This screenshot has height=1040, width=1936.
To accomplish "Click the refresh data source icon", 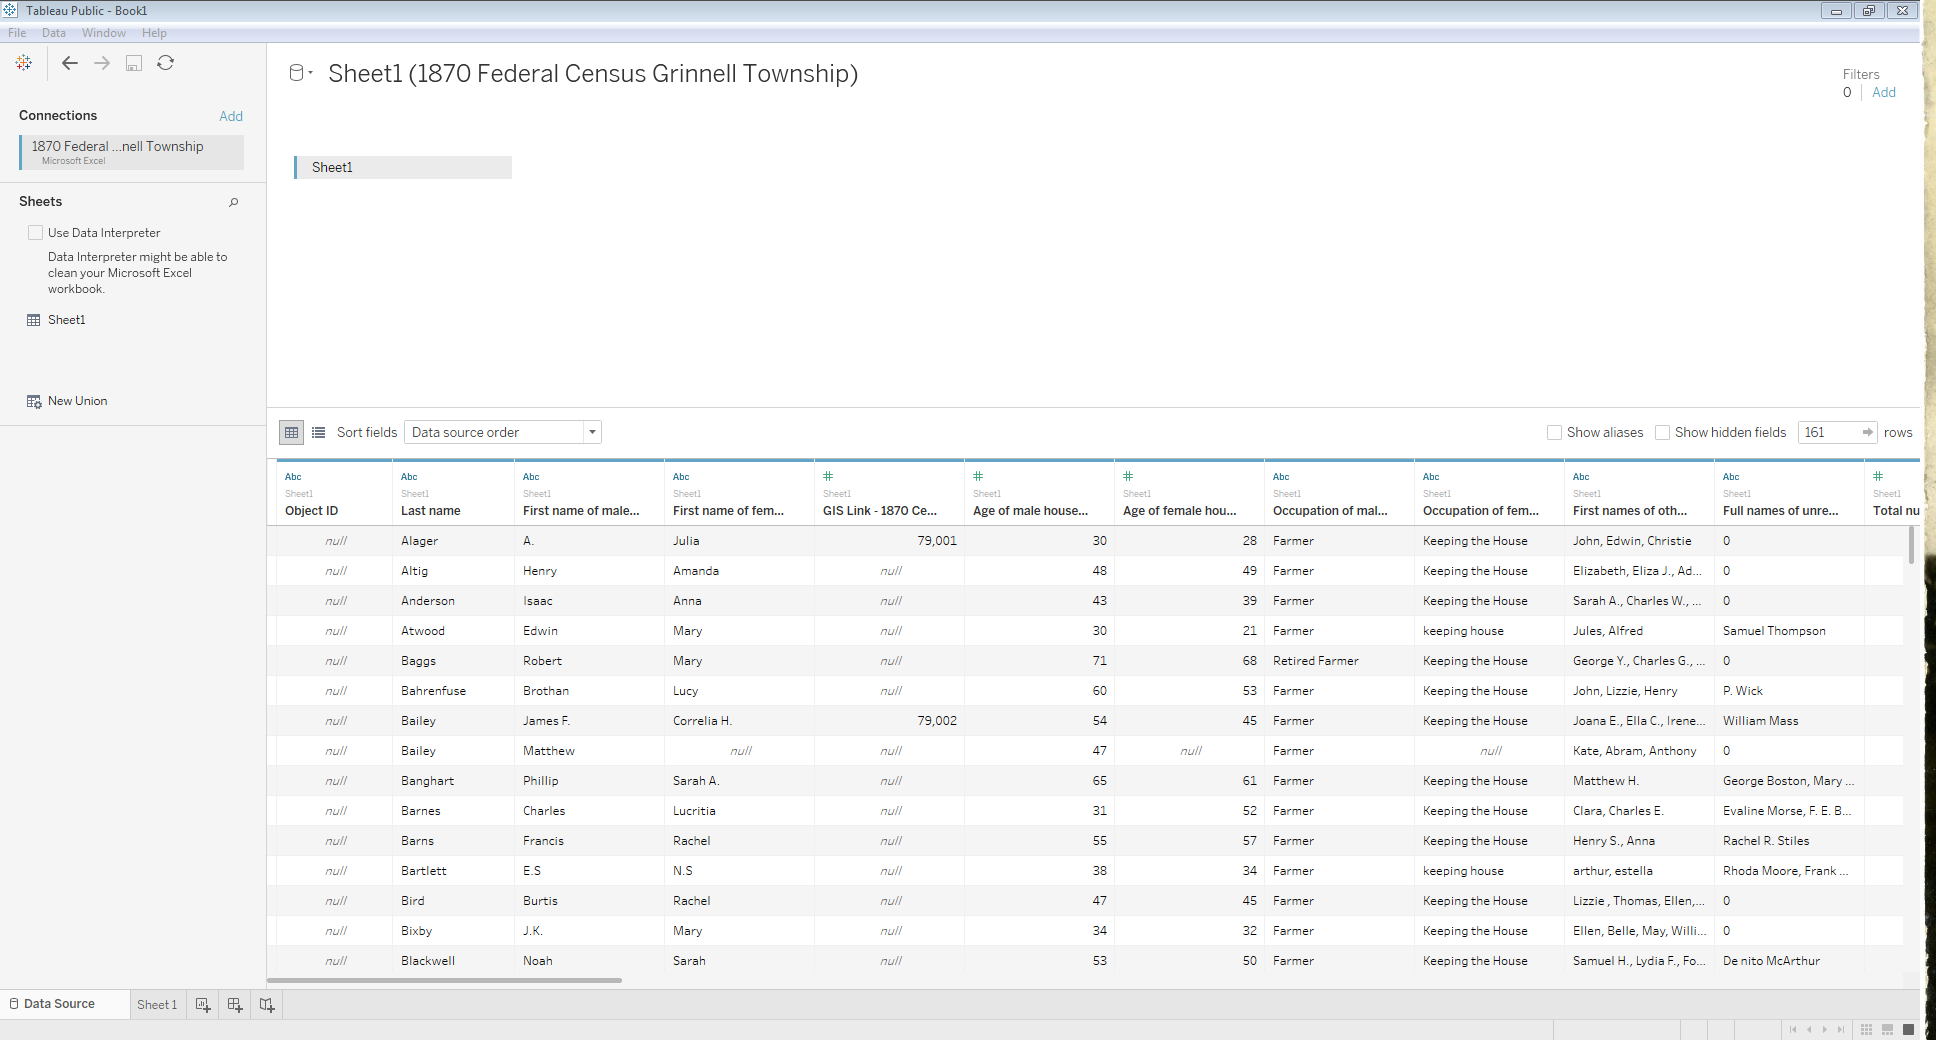I will (x=166, y=63).
